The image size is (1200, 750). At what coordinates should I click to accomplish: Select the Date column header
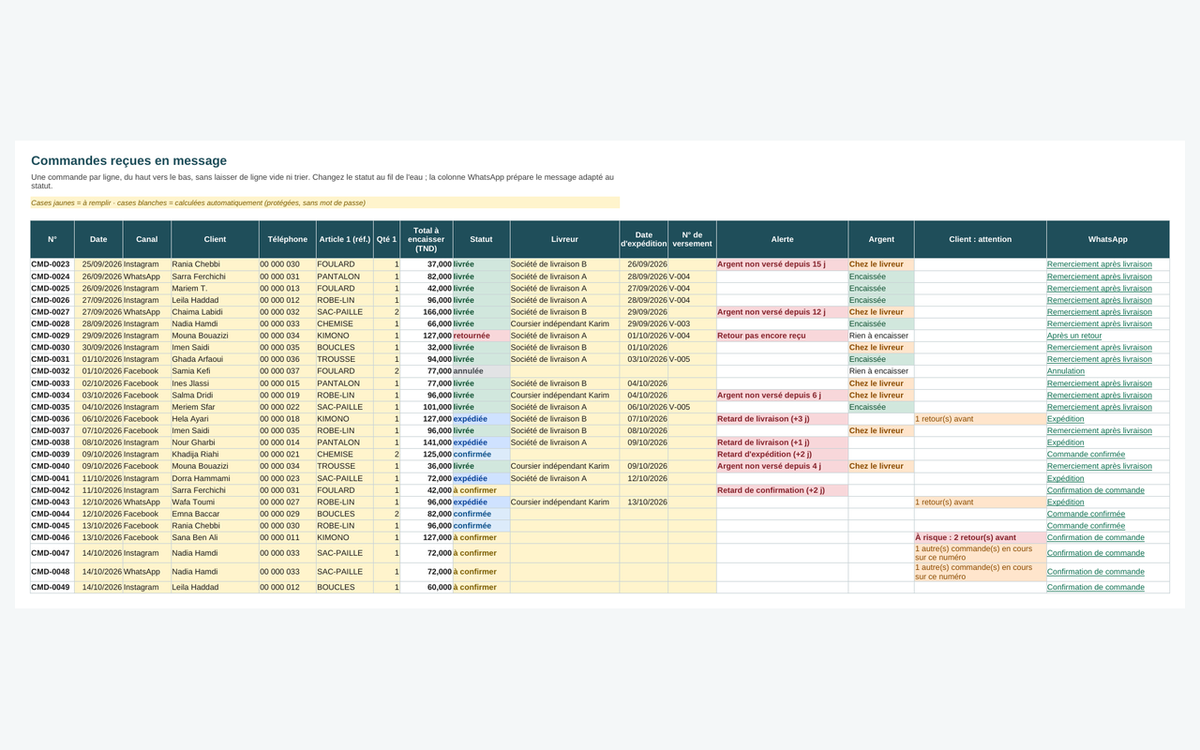(x=98, y=239)
